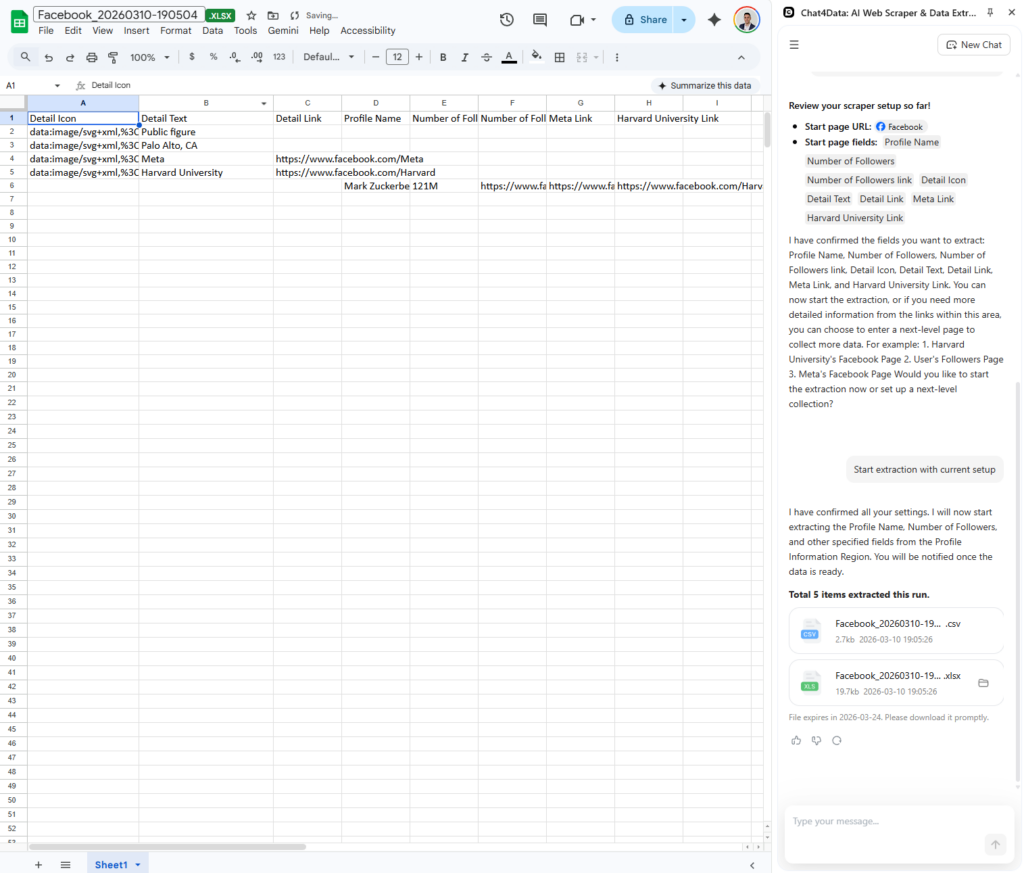
Task: Open comments panel icon
Action: click(540, 20)
